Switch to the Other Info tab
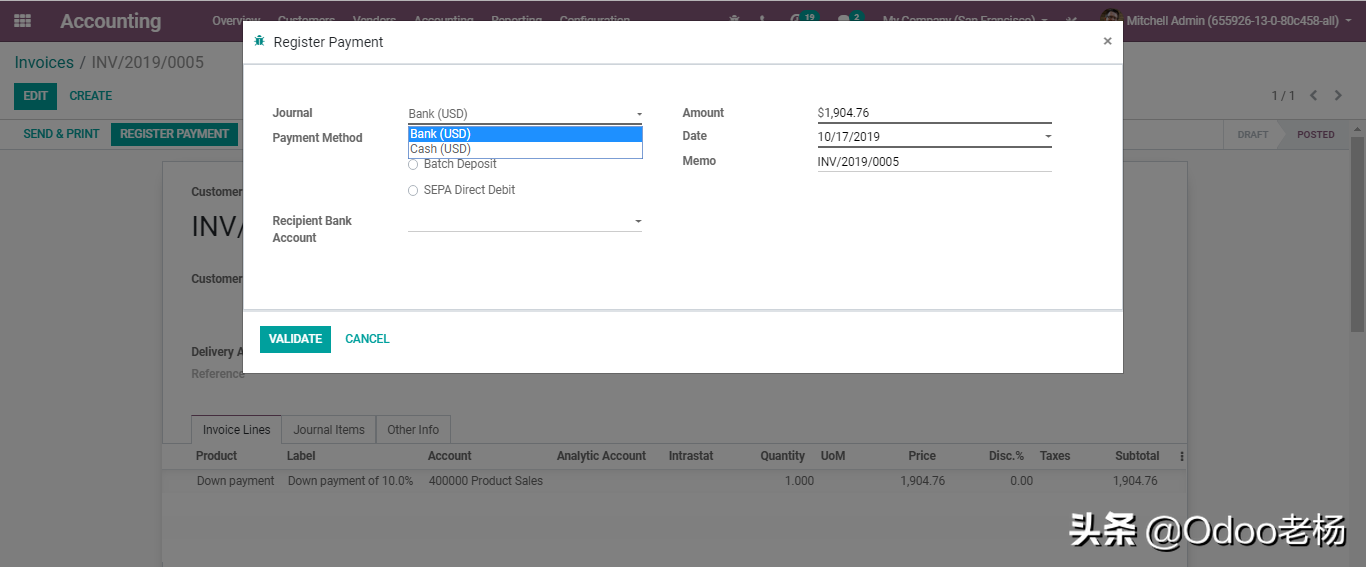The height and width of the screenshot is (567, 1366). (x=413, y=430)
